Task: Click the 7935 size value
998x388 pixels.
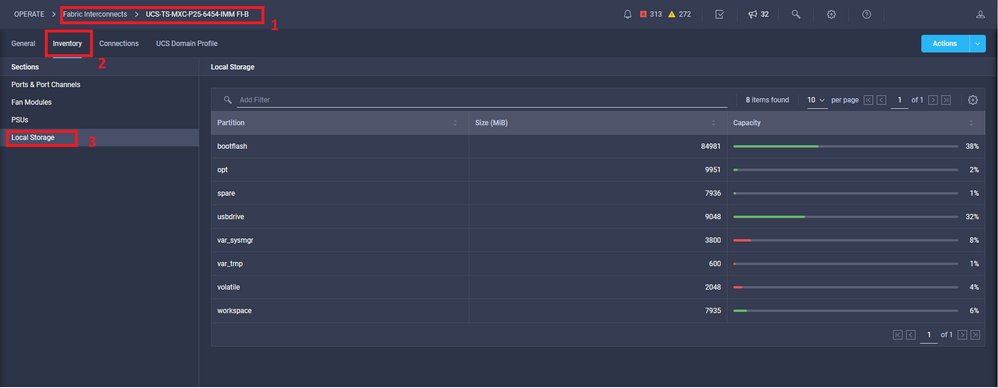Action: pyautogui.click(x=713, y=311)
